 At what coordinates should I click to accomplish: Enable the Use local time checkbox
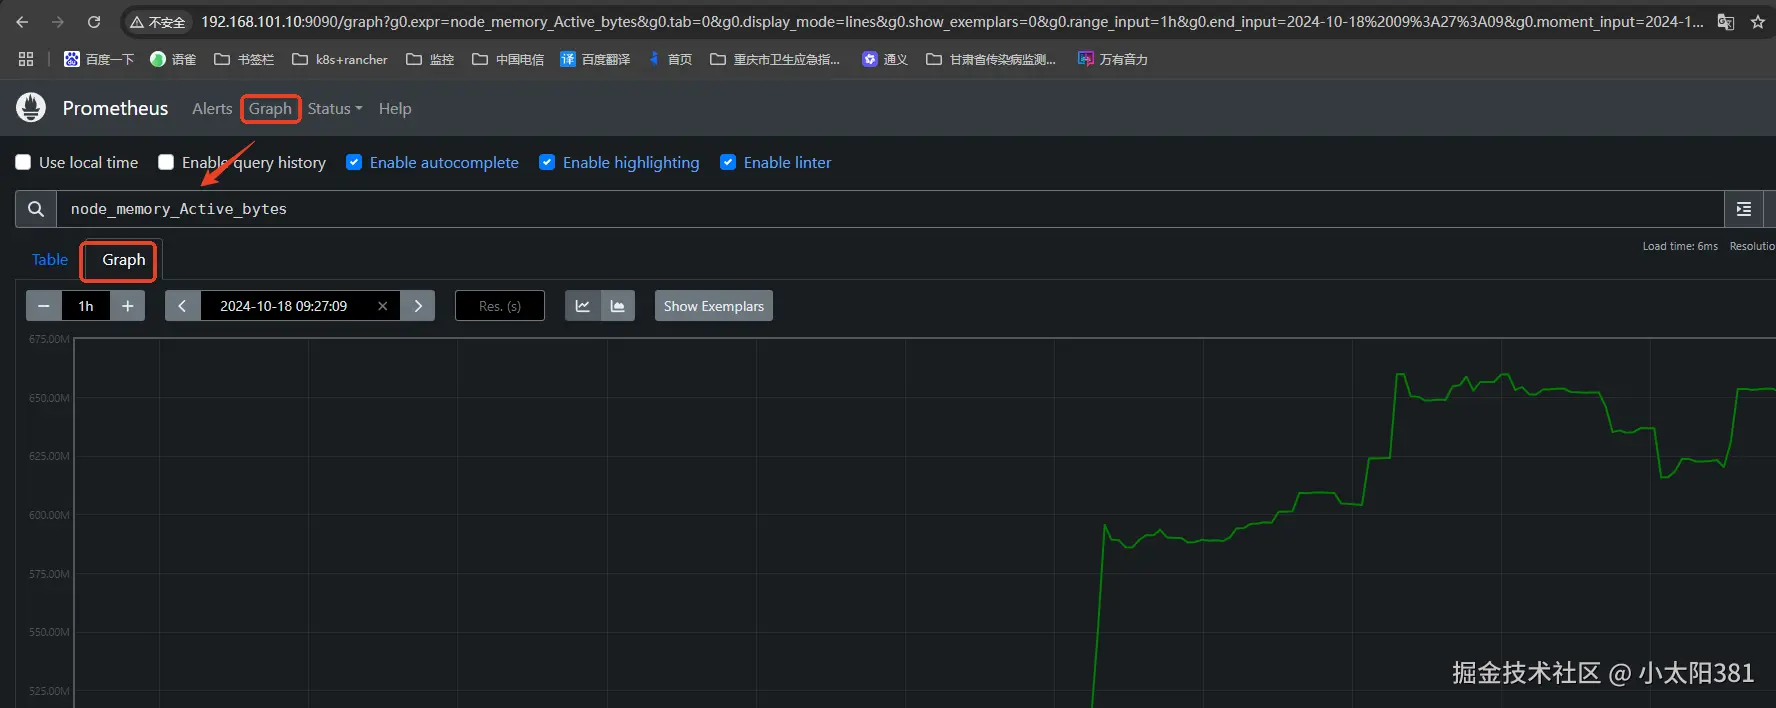click(x=23, y=162)
